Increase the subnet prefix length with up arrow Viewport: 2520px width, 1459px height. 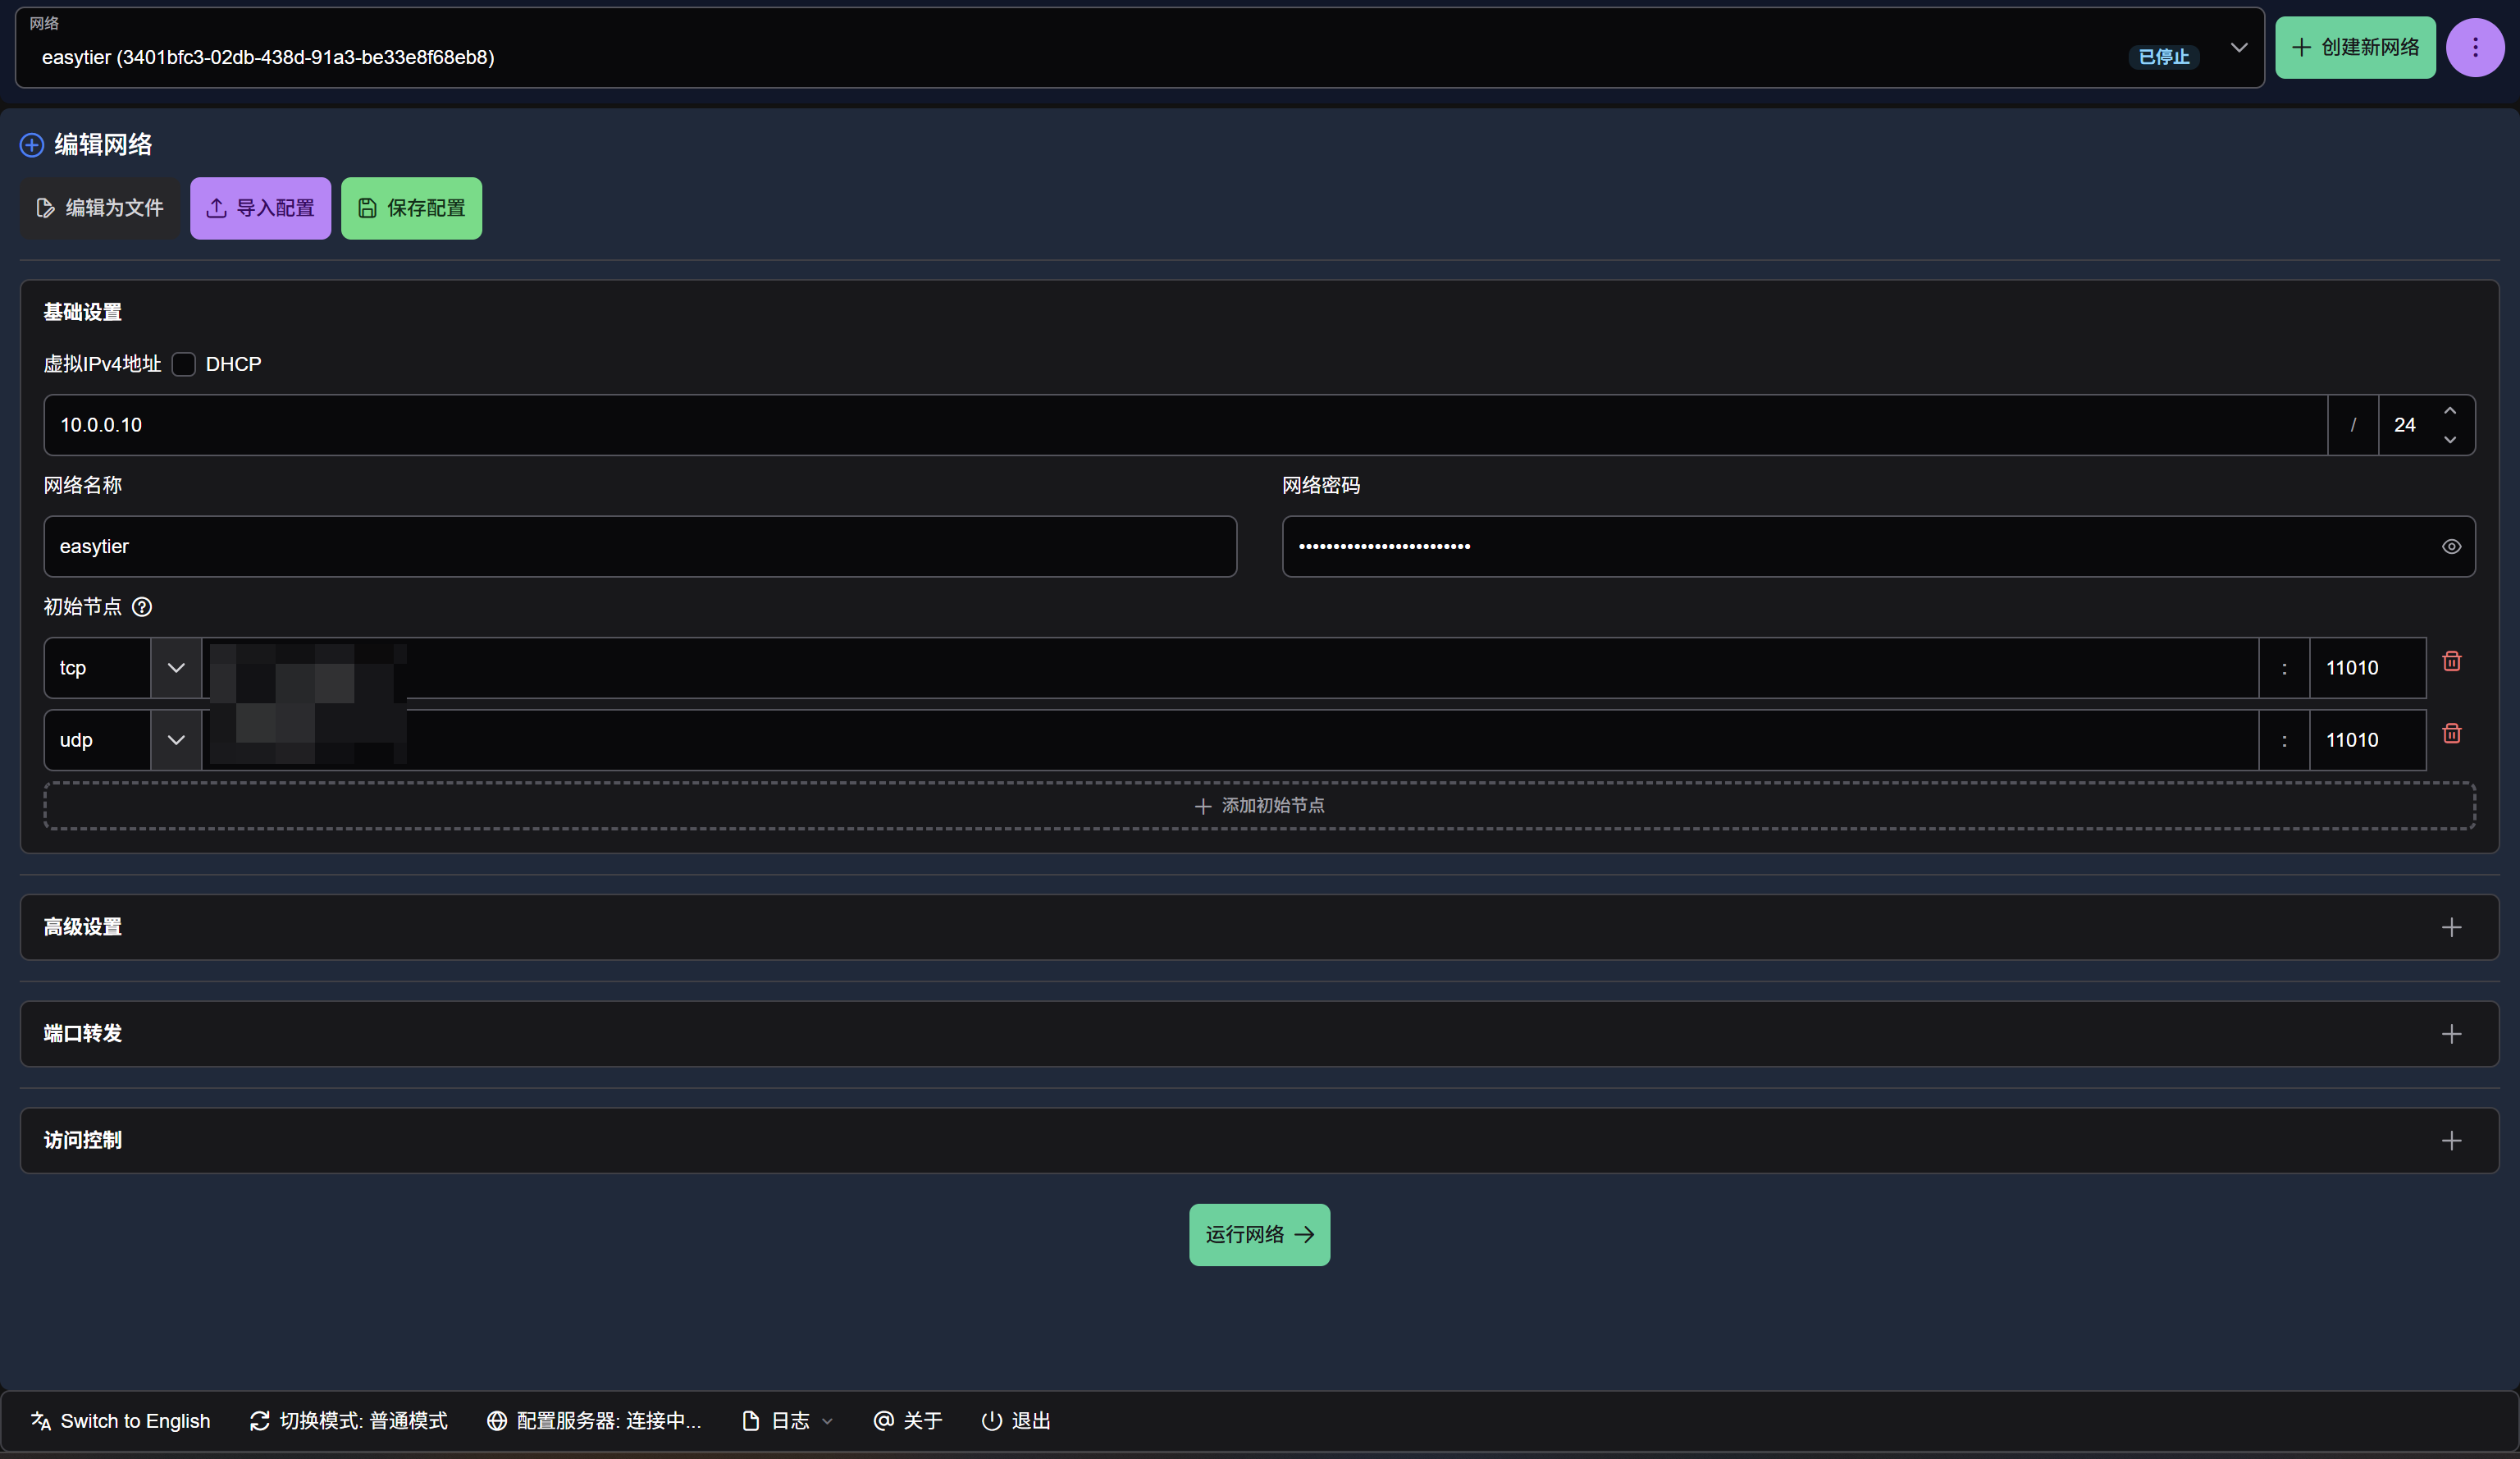click(x=2449, y=411)
